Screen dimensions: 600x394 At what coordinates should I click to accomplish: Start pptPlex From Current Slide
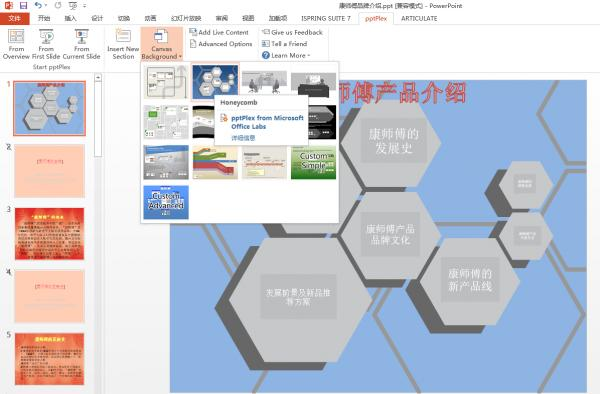coord(82,44)
